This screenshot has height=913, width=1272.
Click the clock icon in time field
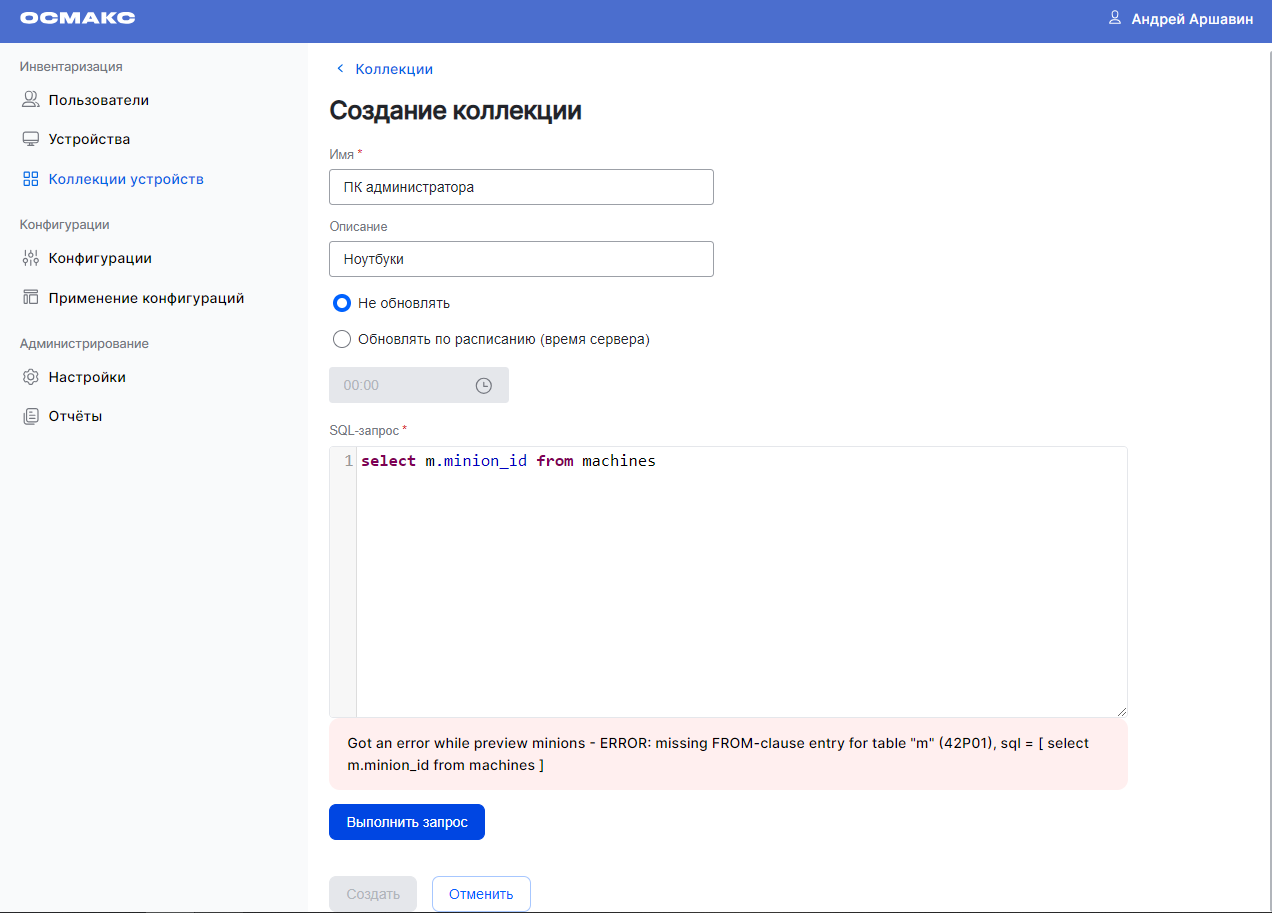483,385
